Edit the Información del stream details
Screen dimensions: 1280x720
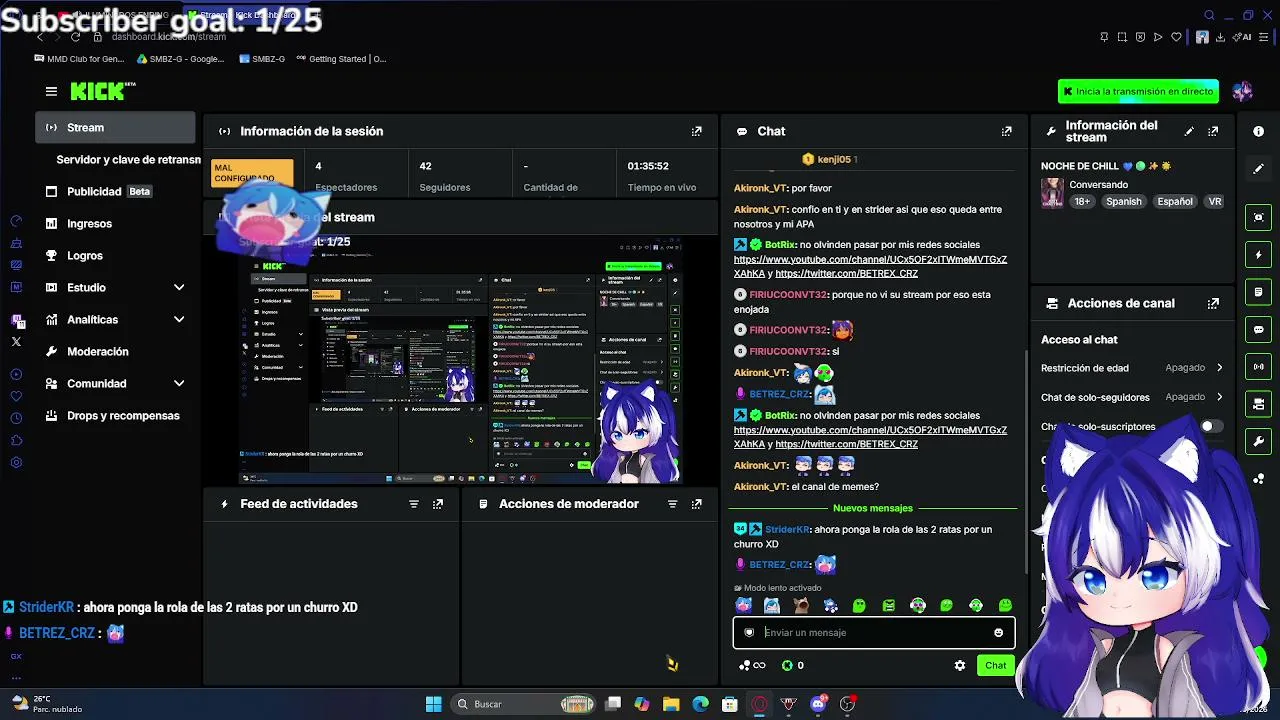tap(1189, 131)
